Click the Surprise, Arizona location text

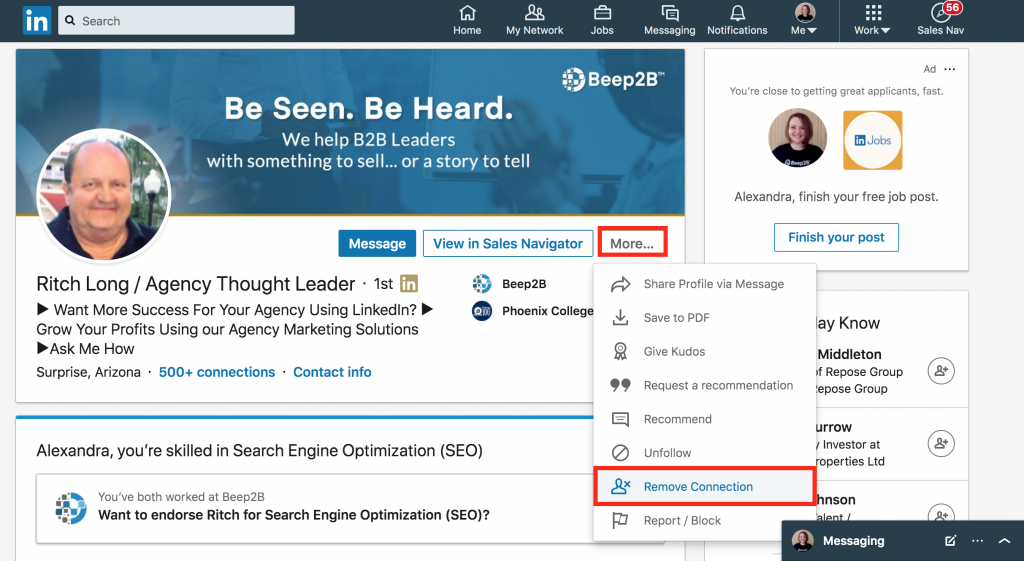point(88,372)
